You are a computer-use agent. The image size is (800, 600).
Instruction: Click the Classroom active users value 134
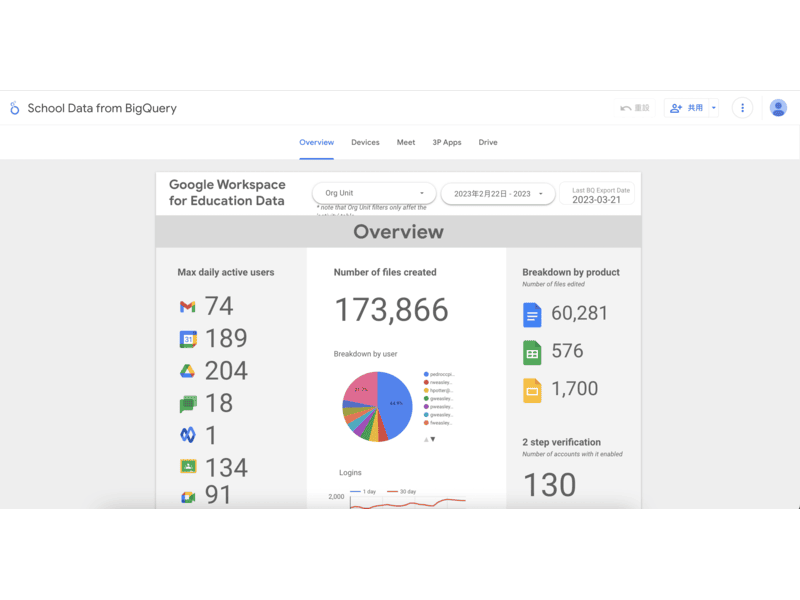pos(226,467)
